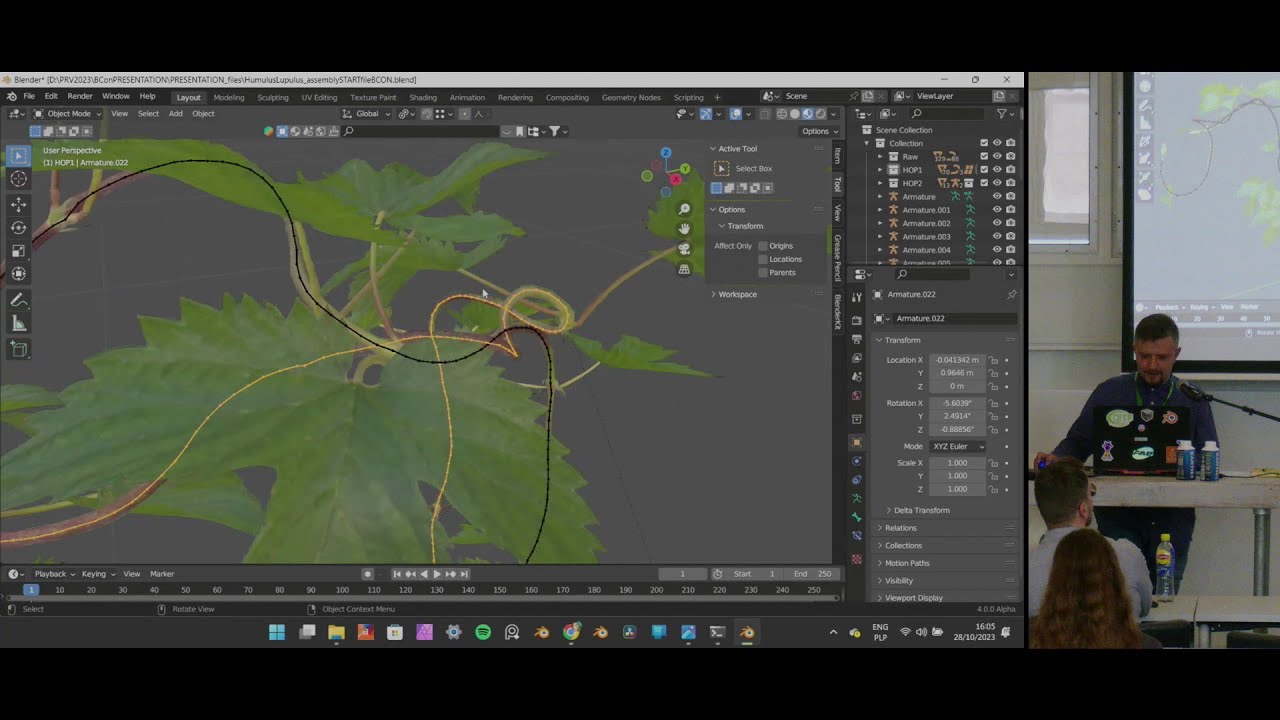Select the Transform tool

pyautogui.click(x=18, y=274)
